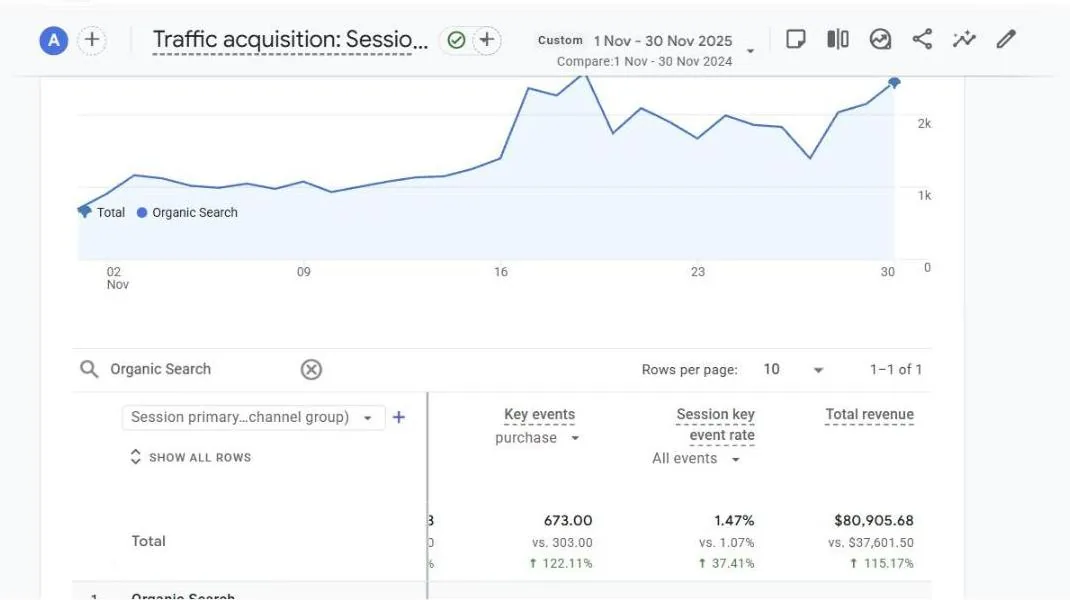Clear the Organic Search filter
1070x600 pixels.
tap(311, 369)
